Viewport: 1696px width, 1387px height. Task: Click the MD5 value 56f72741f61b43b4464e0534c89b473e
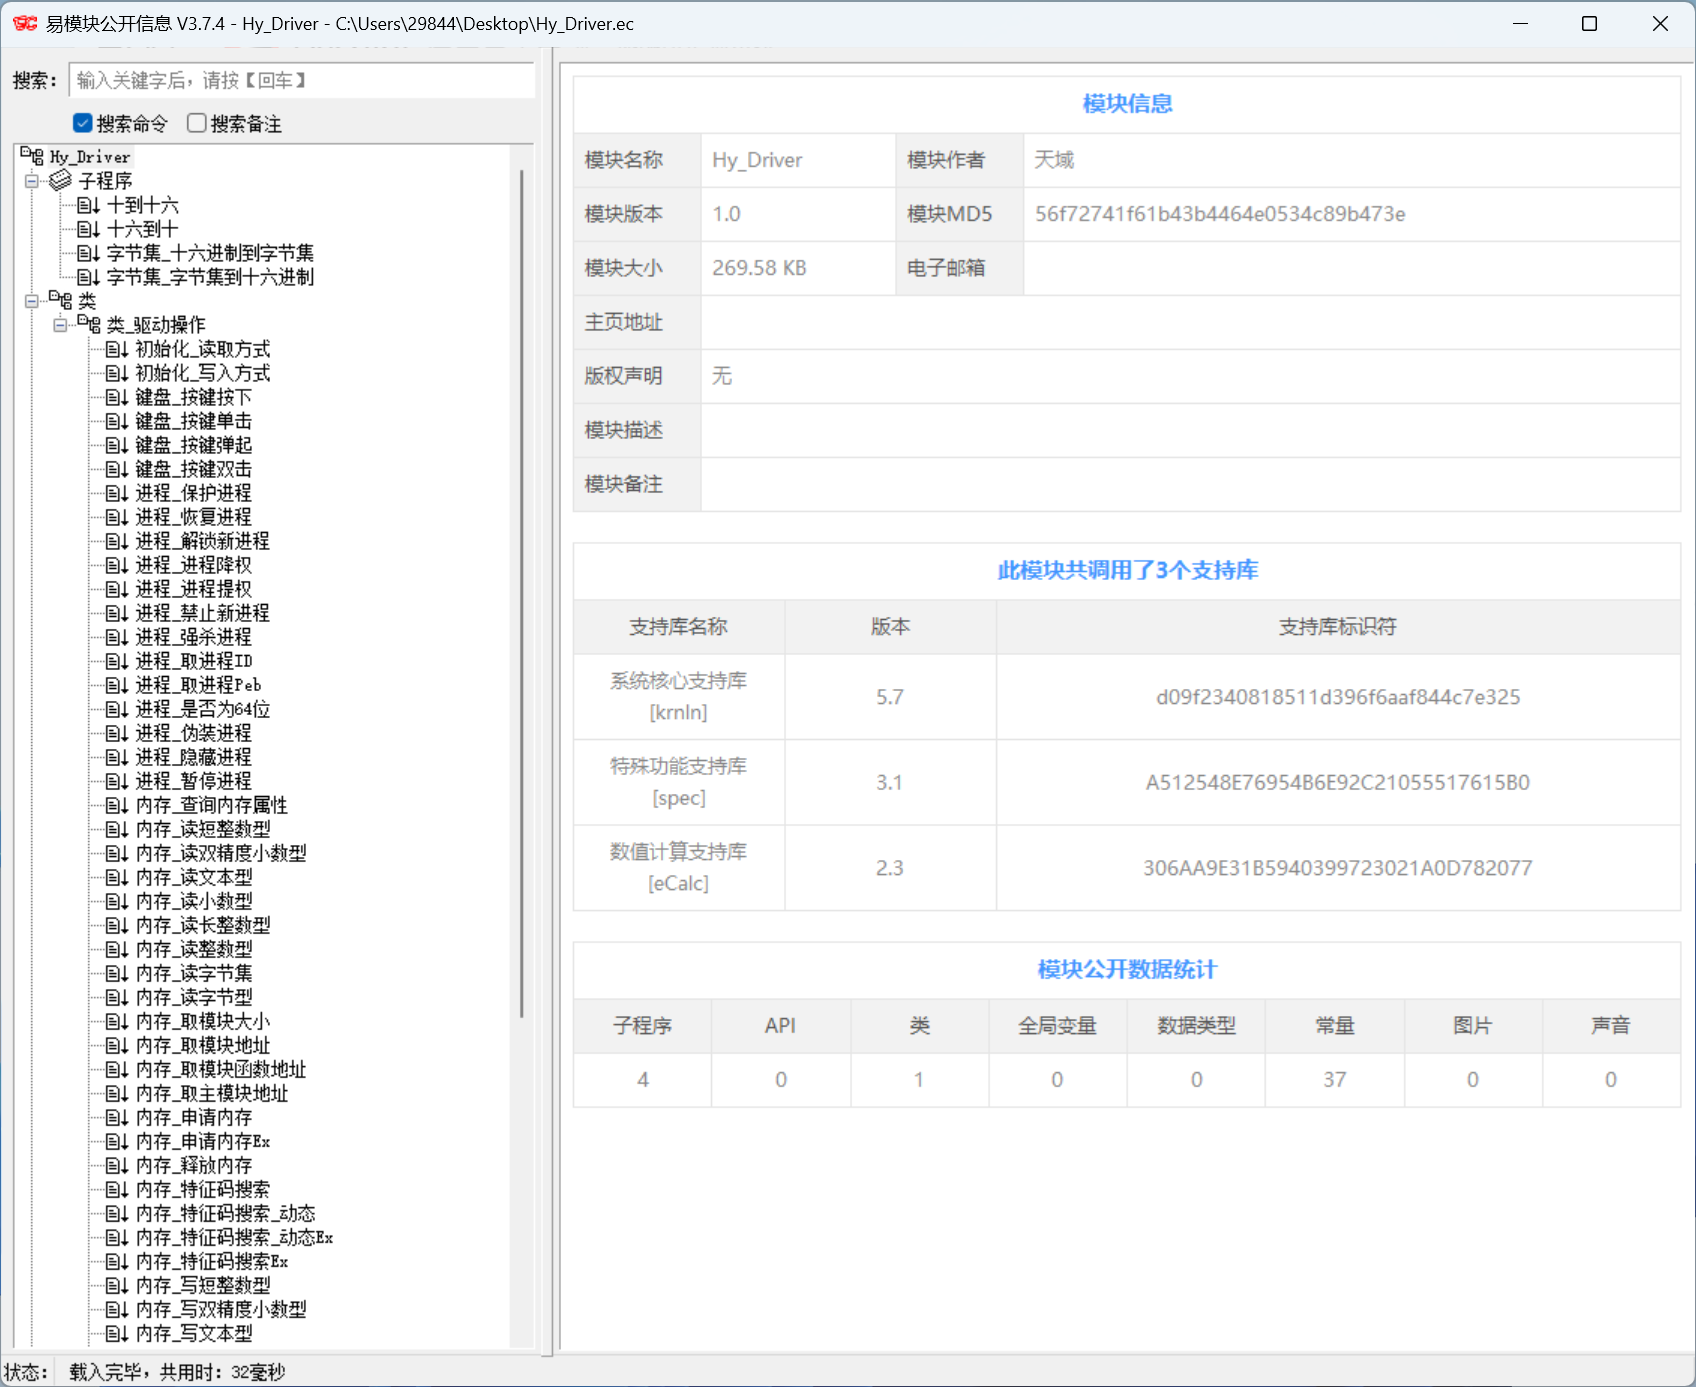pos(1220,214)
